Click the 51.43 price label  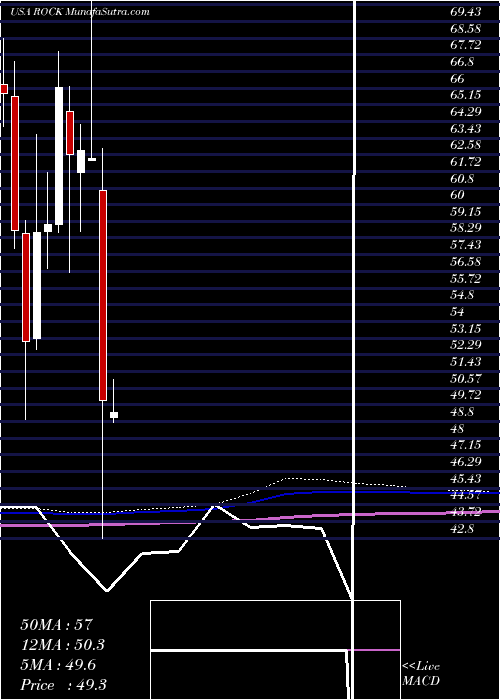tap(466, 362)
